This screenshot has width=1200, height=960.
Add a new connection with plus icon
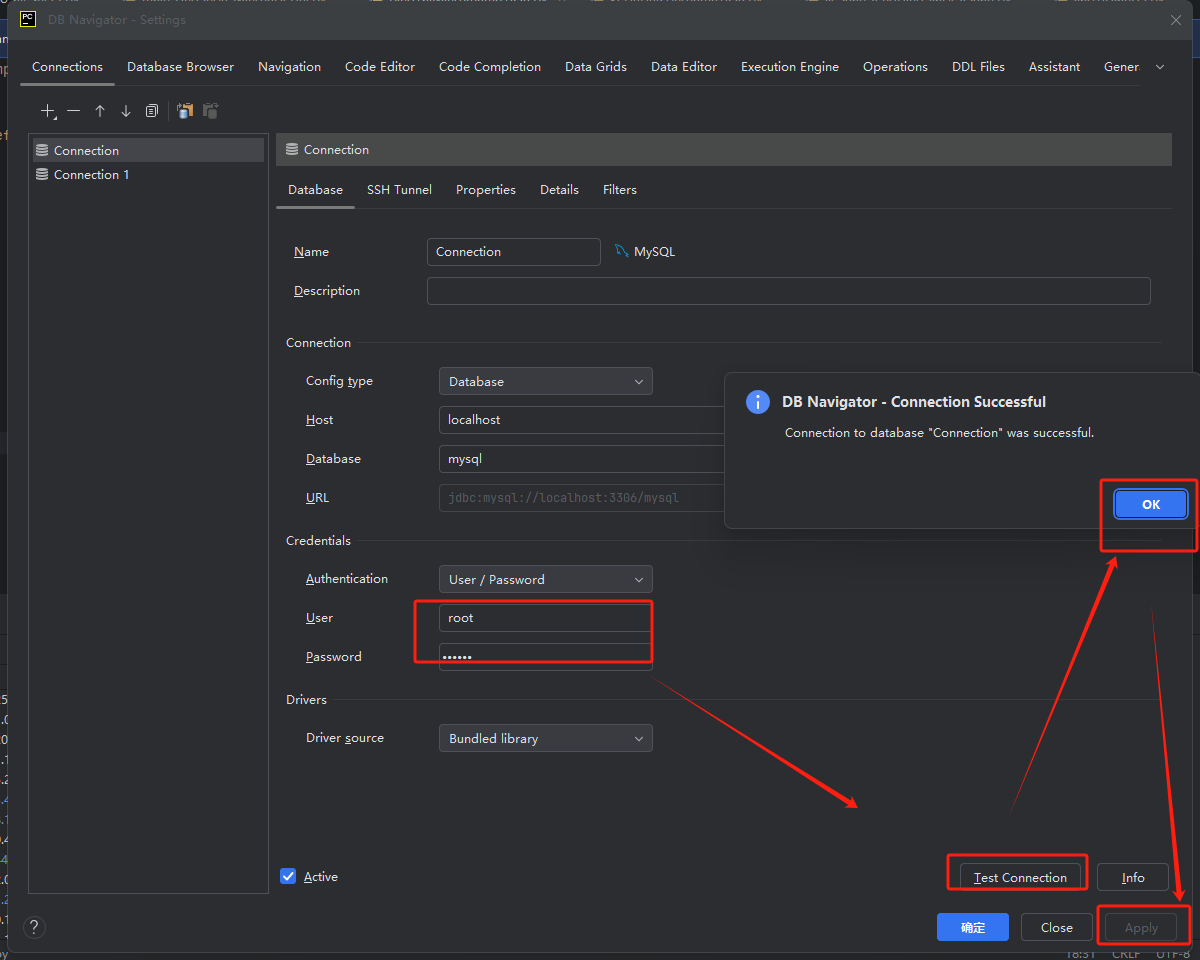(48, 111)
